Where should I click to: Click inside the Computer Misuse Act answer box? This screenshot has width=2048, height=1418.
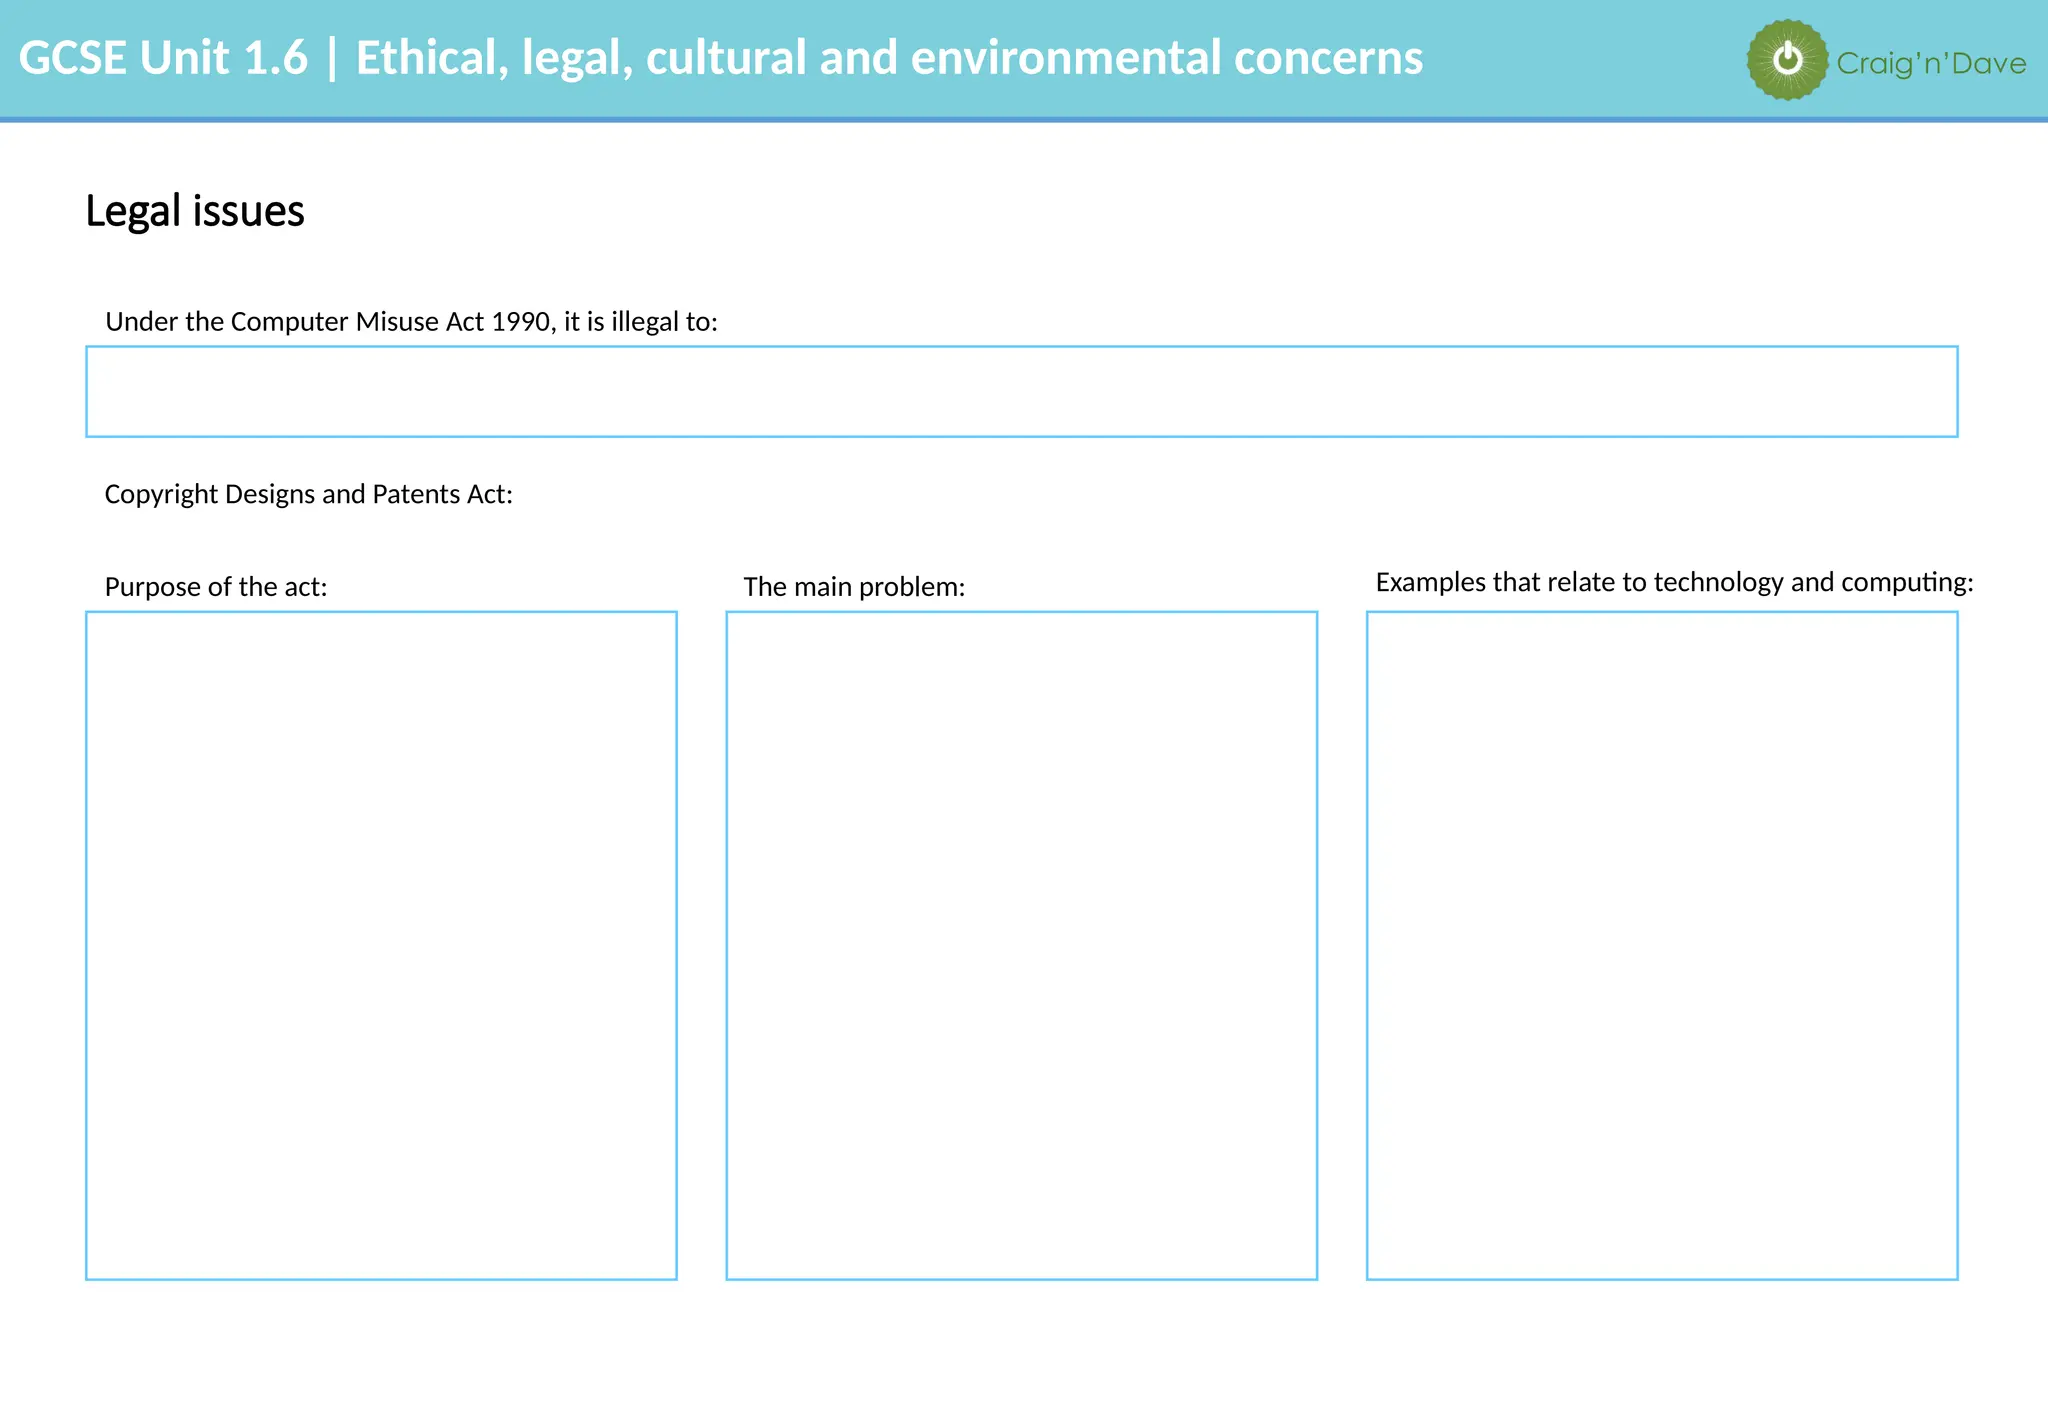(x=1021, y=392)
